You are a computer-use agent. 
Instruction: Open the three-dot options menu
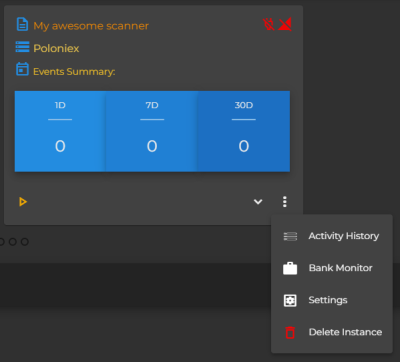tap(285, 202)
